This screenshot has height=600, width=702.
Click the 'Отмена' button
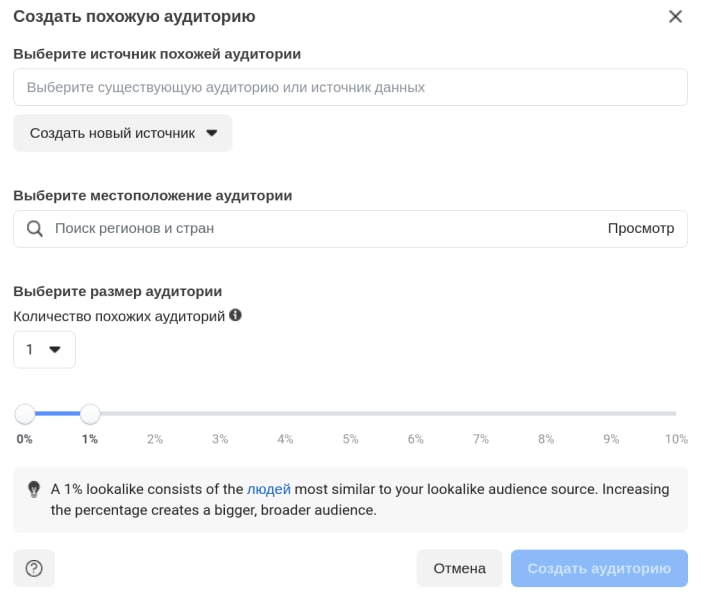tap(459, 568)
